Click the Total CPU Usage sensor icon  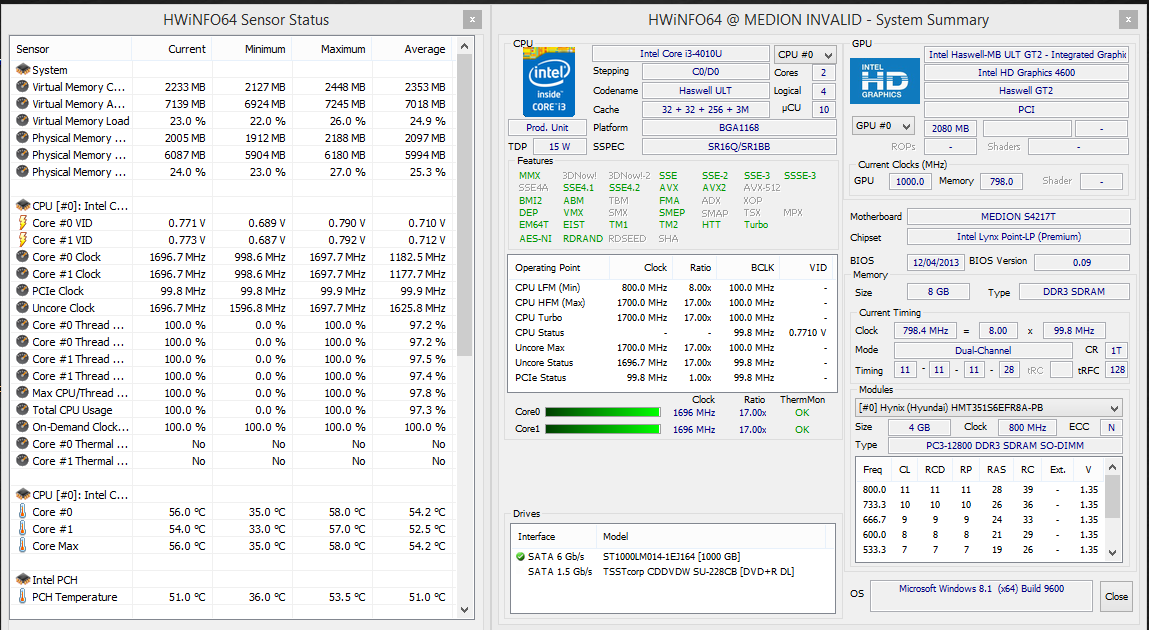coord(23,410)
